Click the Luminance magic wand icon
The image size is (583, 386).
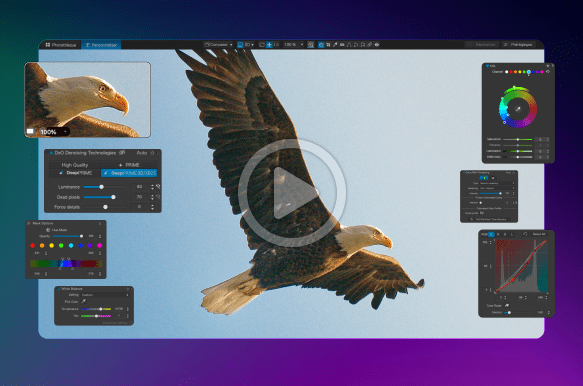click(158, 186)
